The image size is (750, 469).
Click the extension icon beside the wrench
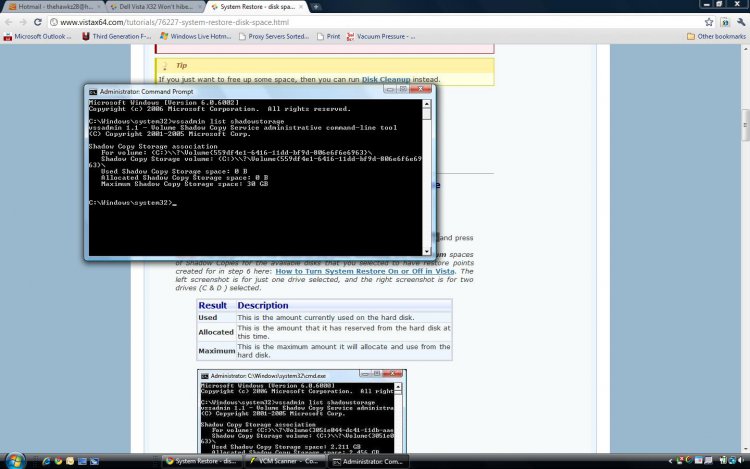tap(725, 22)
